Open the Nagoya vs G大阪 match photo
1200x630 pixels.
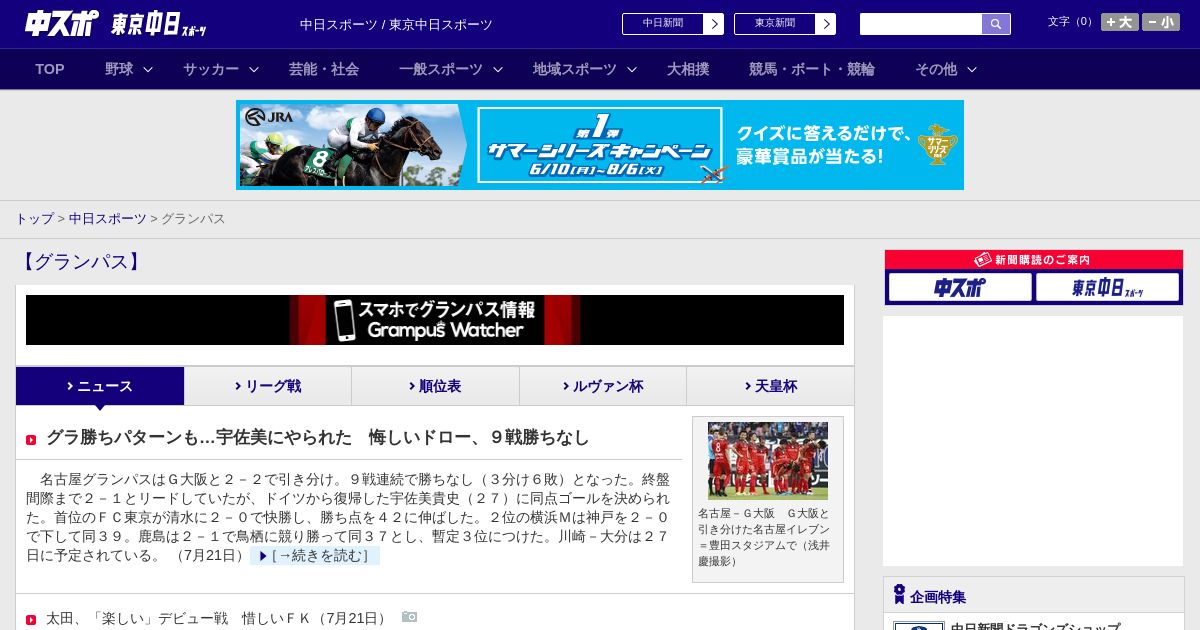[768, 461]
